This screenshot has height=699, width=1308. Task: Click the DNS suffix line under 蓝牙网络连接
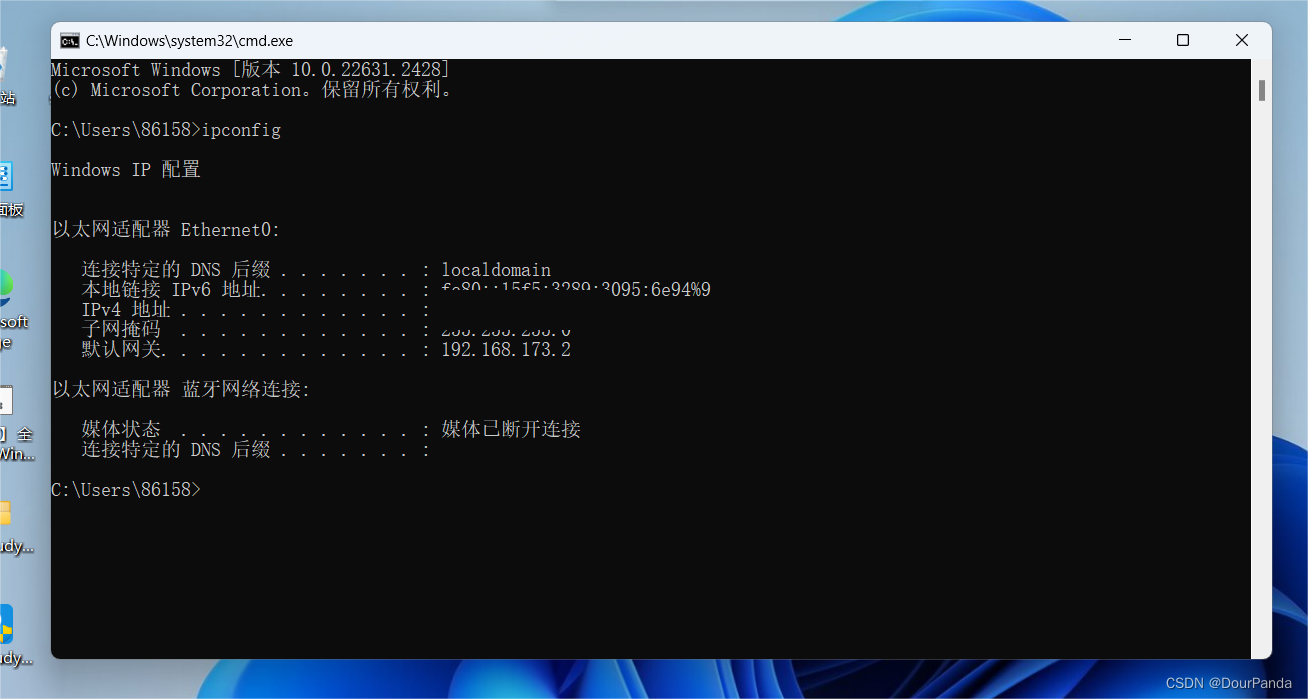click(256, 450)
